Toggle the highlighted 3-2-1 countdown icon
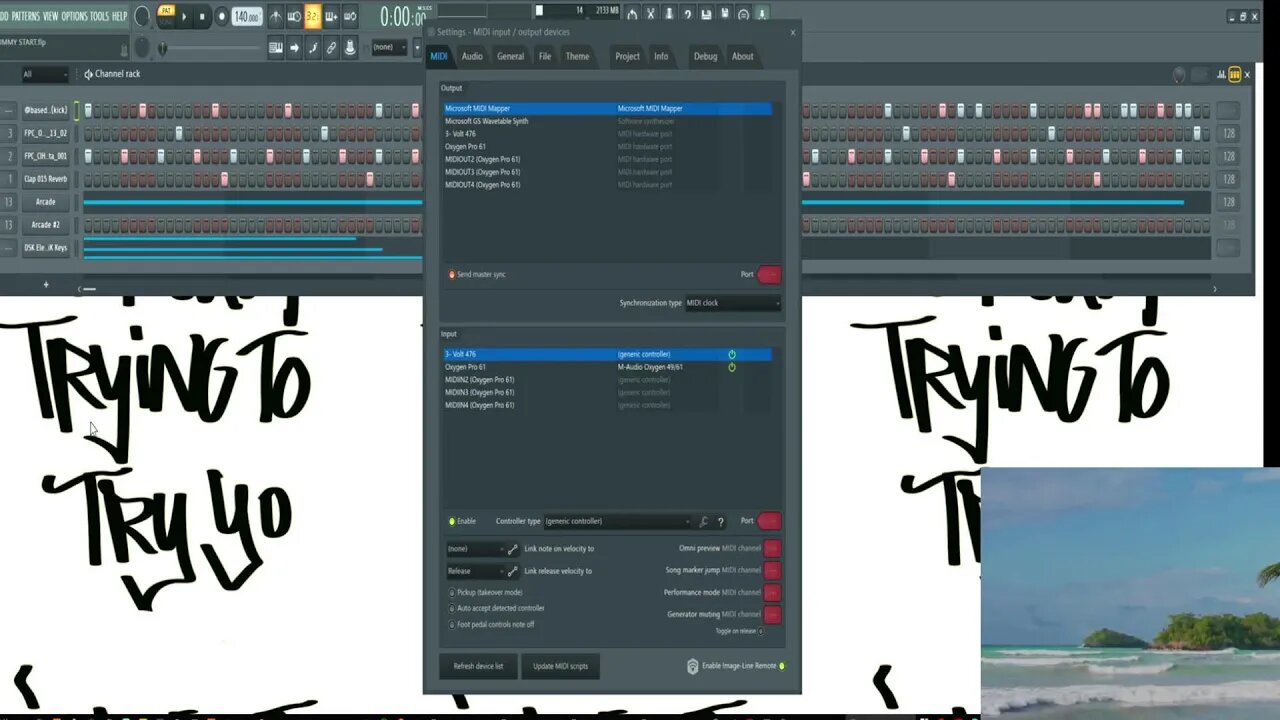Screen dimensions: 1280x720 coord(313,16)
